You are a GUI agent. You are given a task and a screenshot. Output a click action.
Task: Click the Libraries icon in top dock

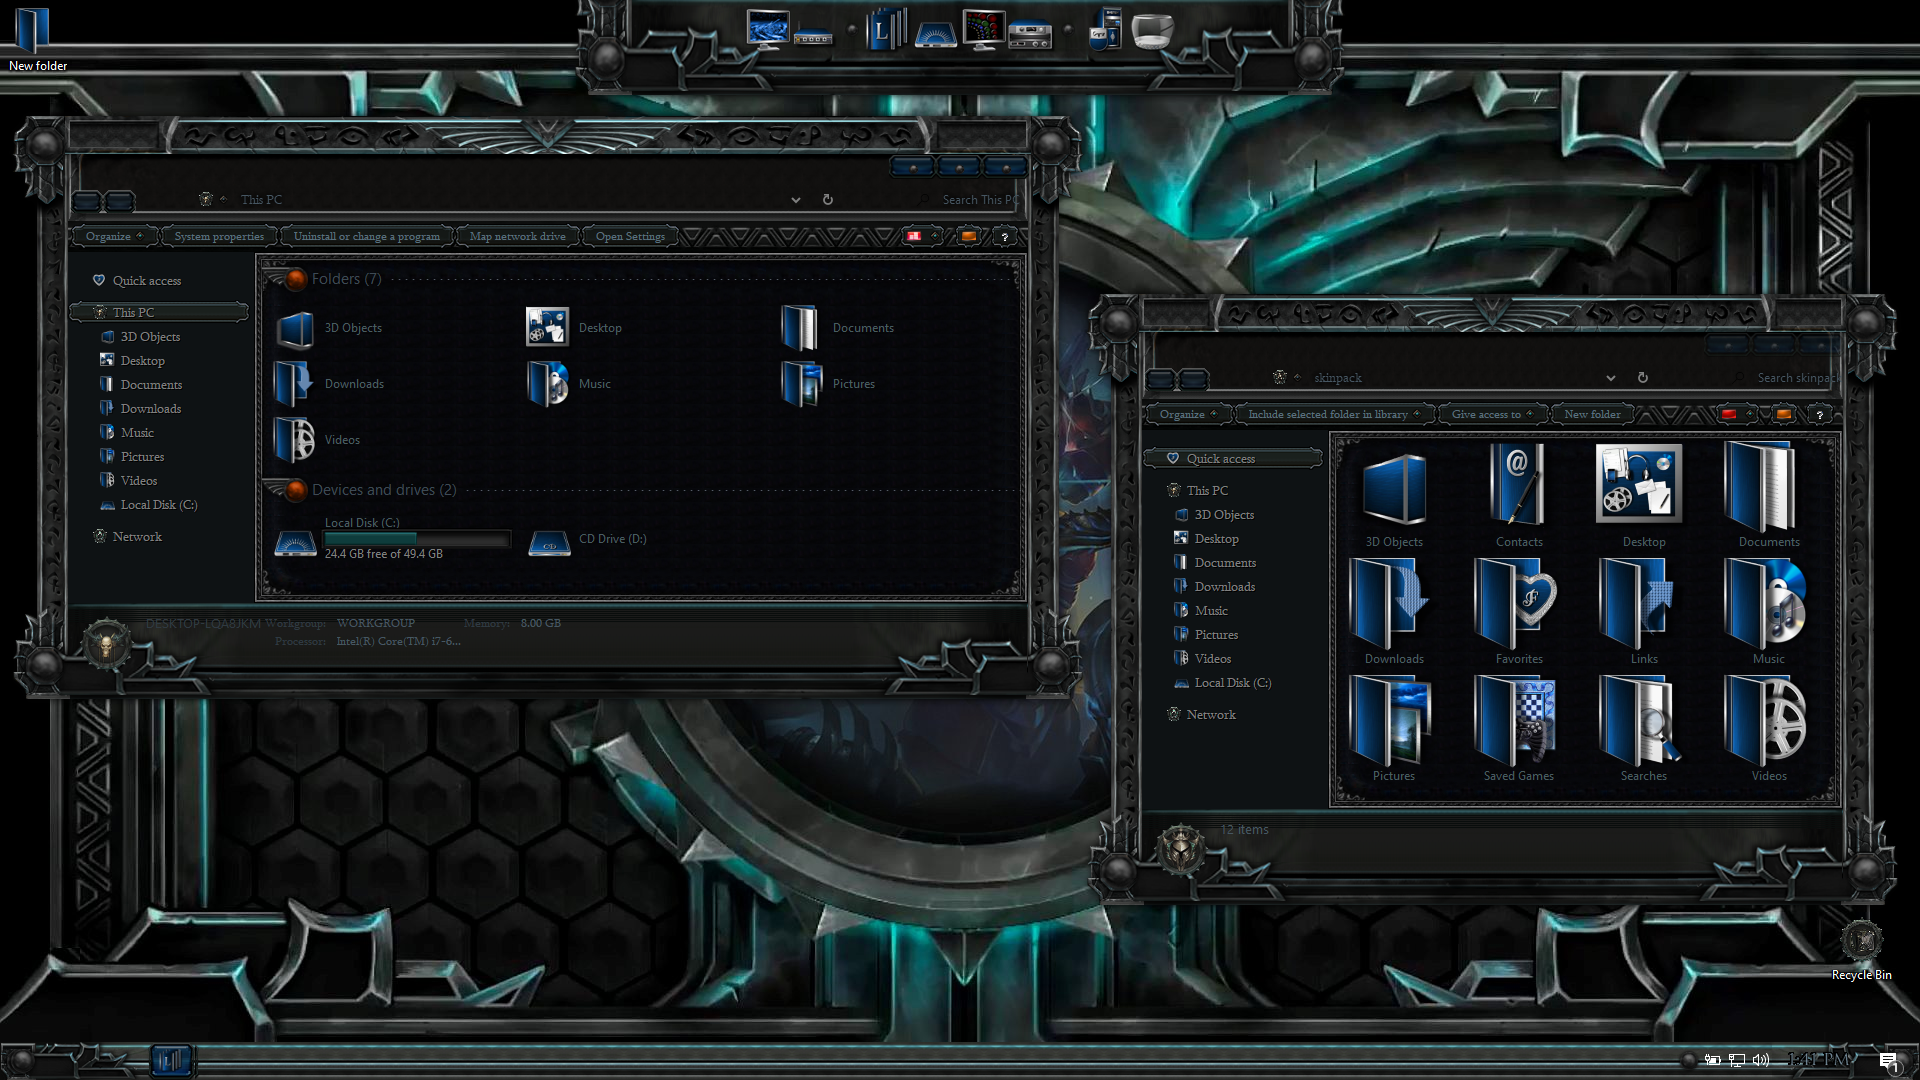pos(886,30)
